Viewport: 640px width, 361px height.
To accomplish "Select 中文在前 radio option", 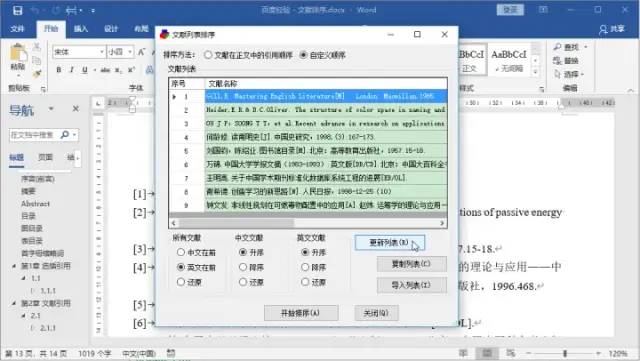I will (181, 252).
